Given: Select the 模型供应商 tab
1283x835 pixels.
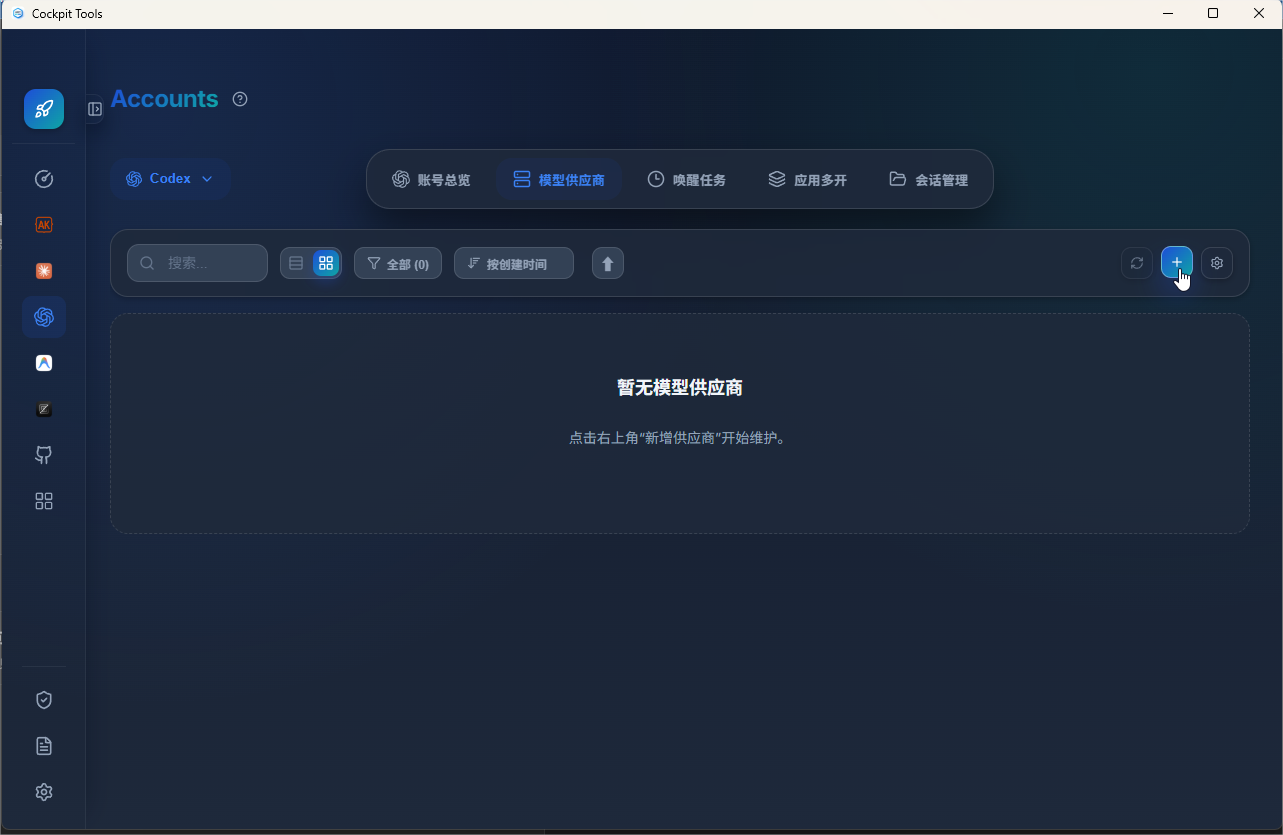Looking at the screenshot, I should [559, 180].
